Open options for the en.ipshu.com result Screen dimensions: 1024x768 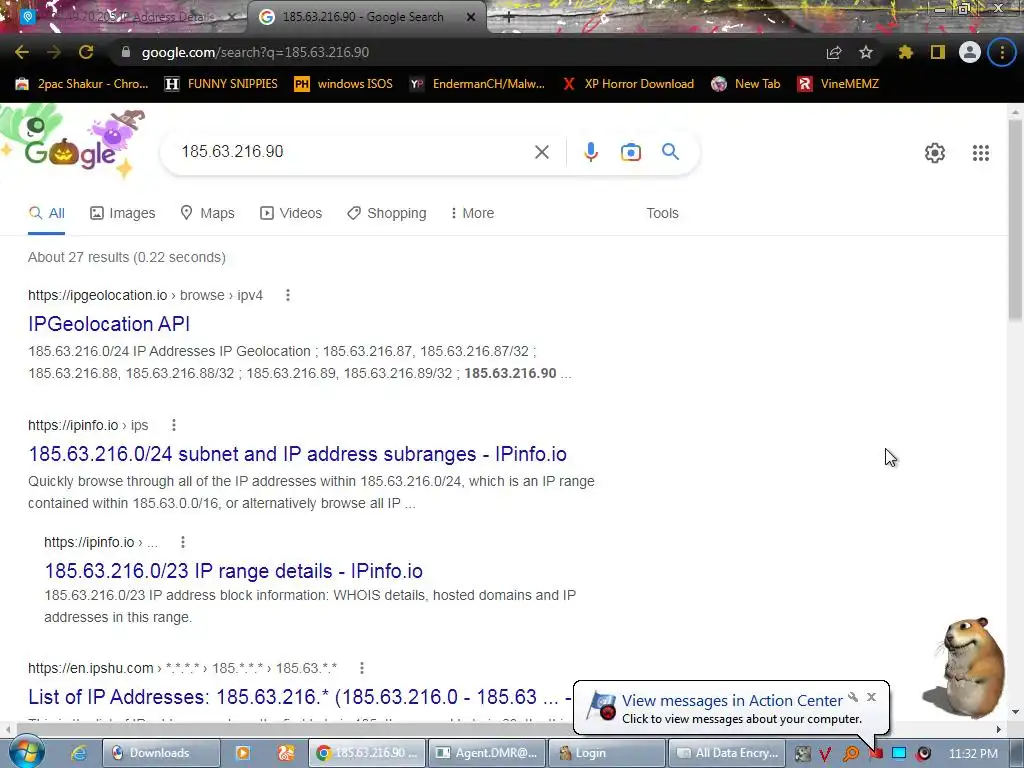[x=362, y=668]
